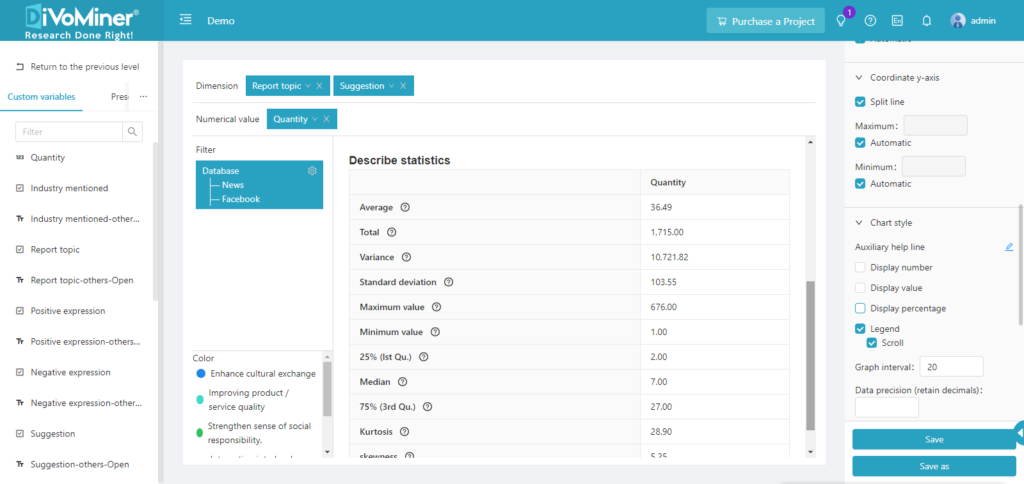The width and height of the screenshot is (1024, 484).
Task: Collapse the Coordinate y-axis section
Action: point(859,77)
